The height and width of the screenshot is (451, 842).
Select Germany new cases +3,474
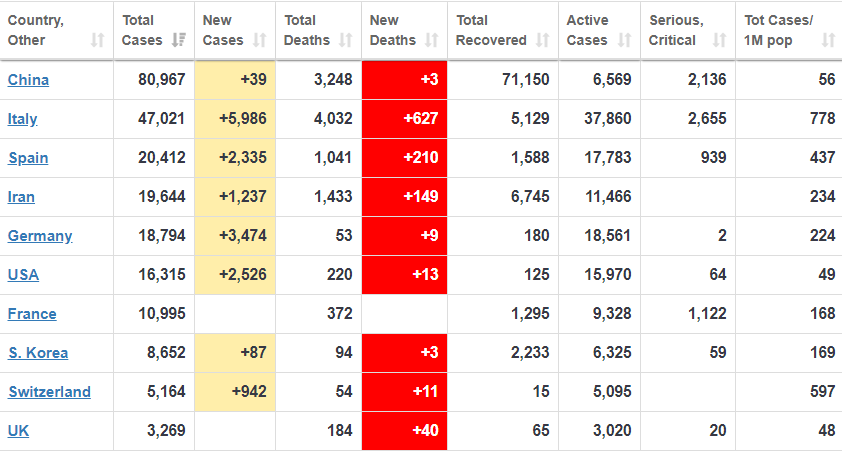(243, 236)
